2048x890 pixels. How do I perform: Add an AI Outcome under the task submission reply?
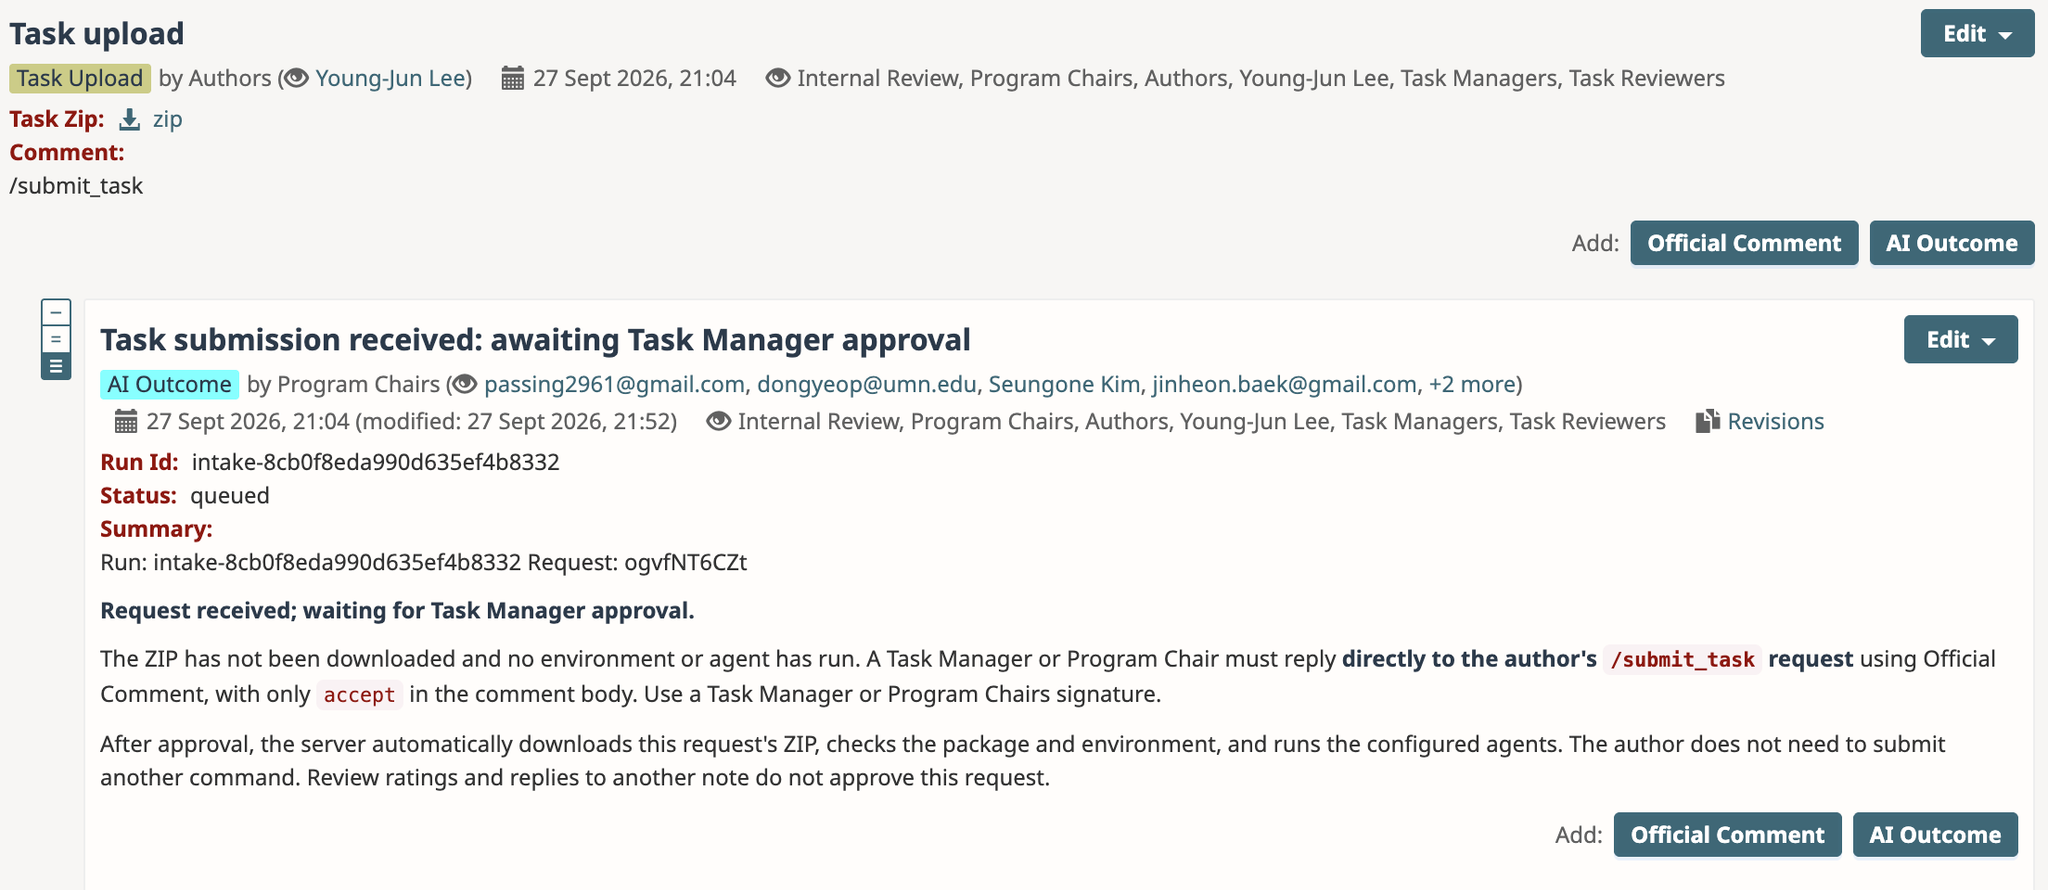pyautogui.click(x=1935, y=835)
